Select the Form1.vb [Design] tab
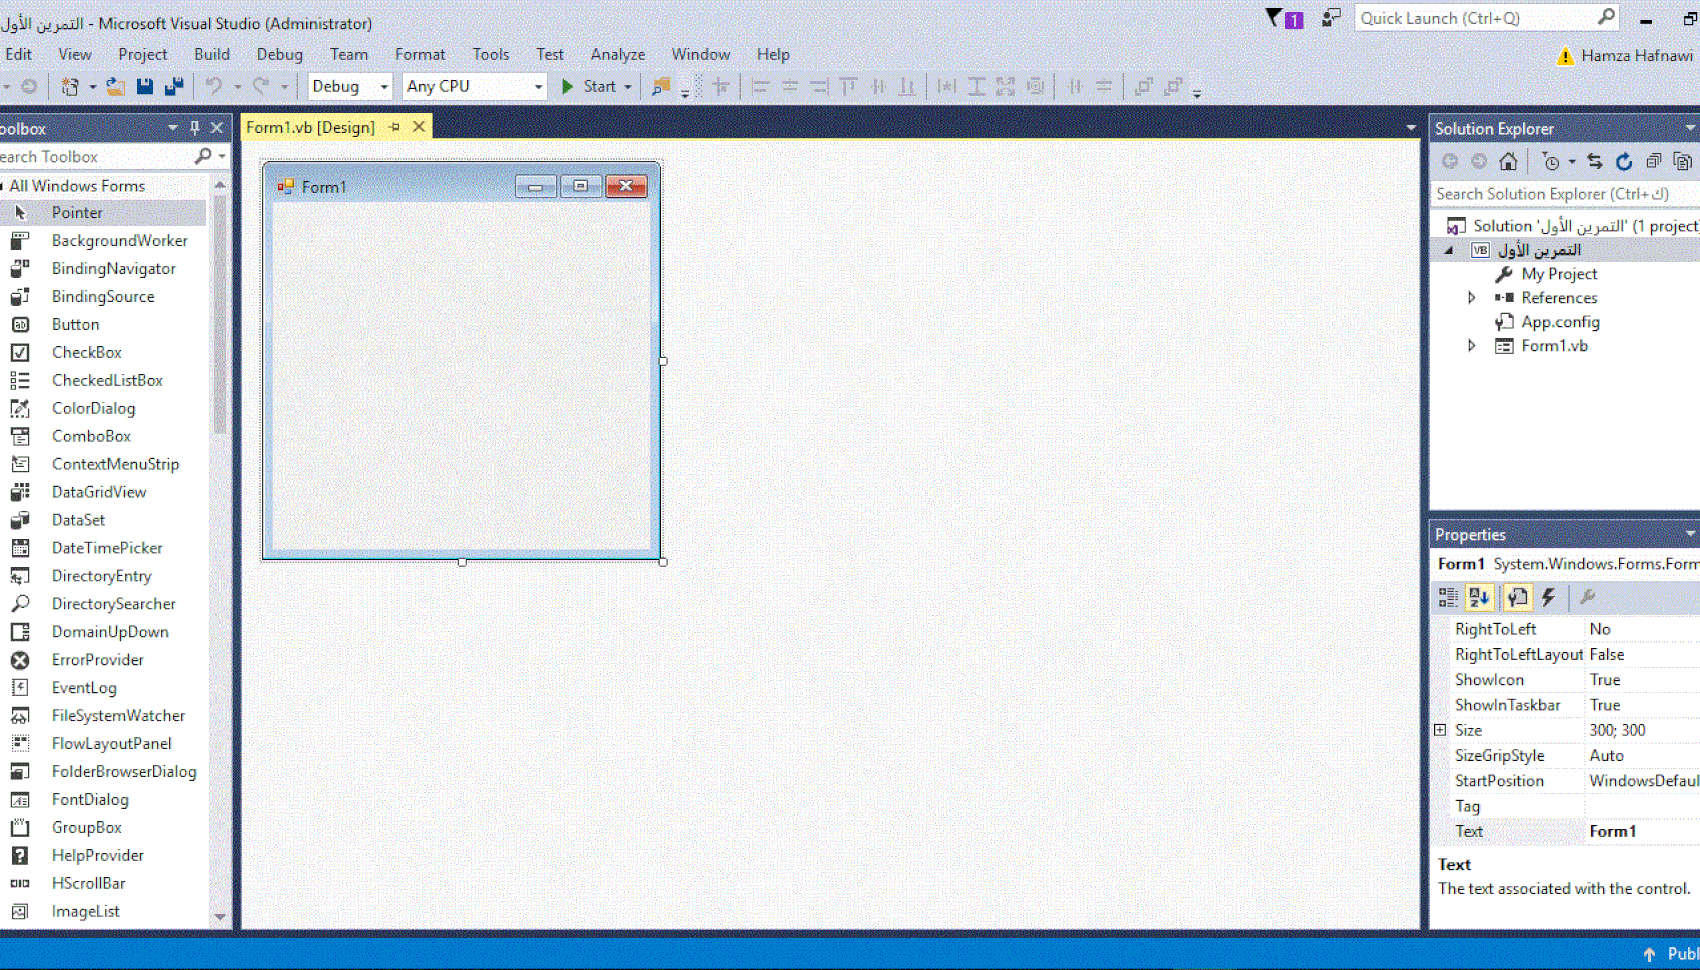The image size is (1700, 970). tap(310, 127)
